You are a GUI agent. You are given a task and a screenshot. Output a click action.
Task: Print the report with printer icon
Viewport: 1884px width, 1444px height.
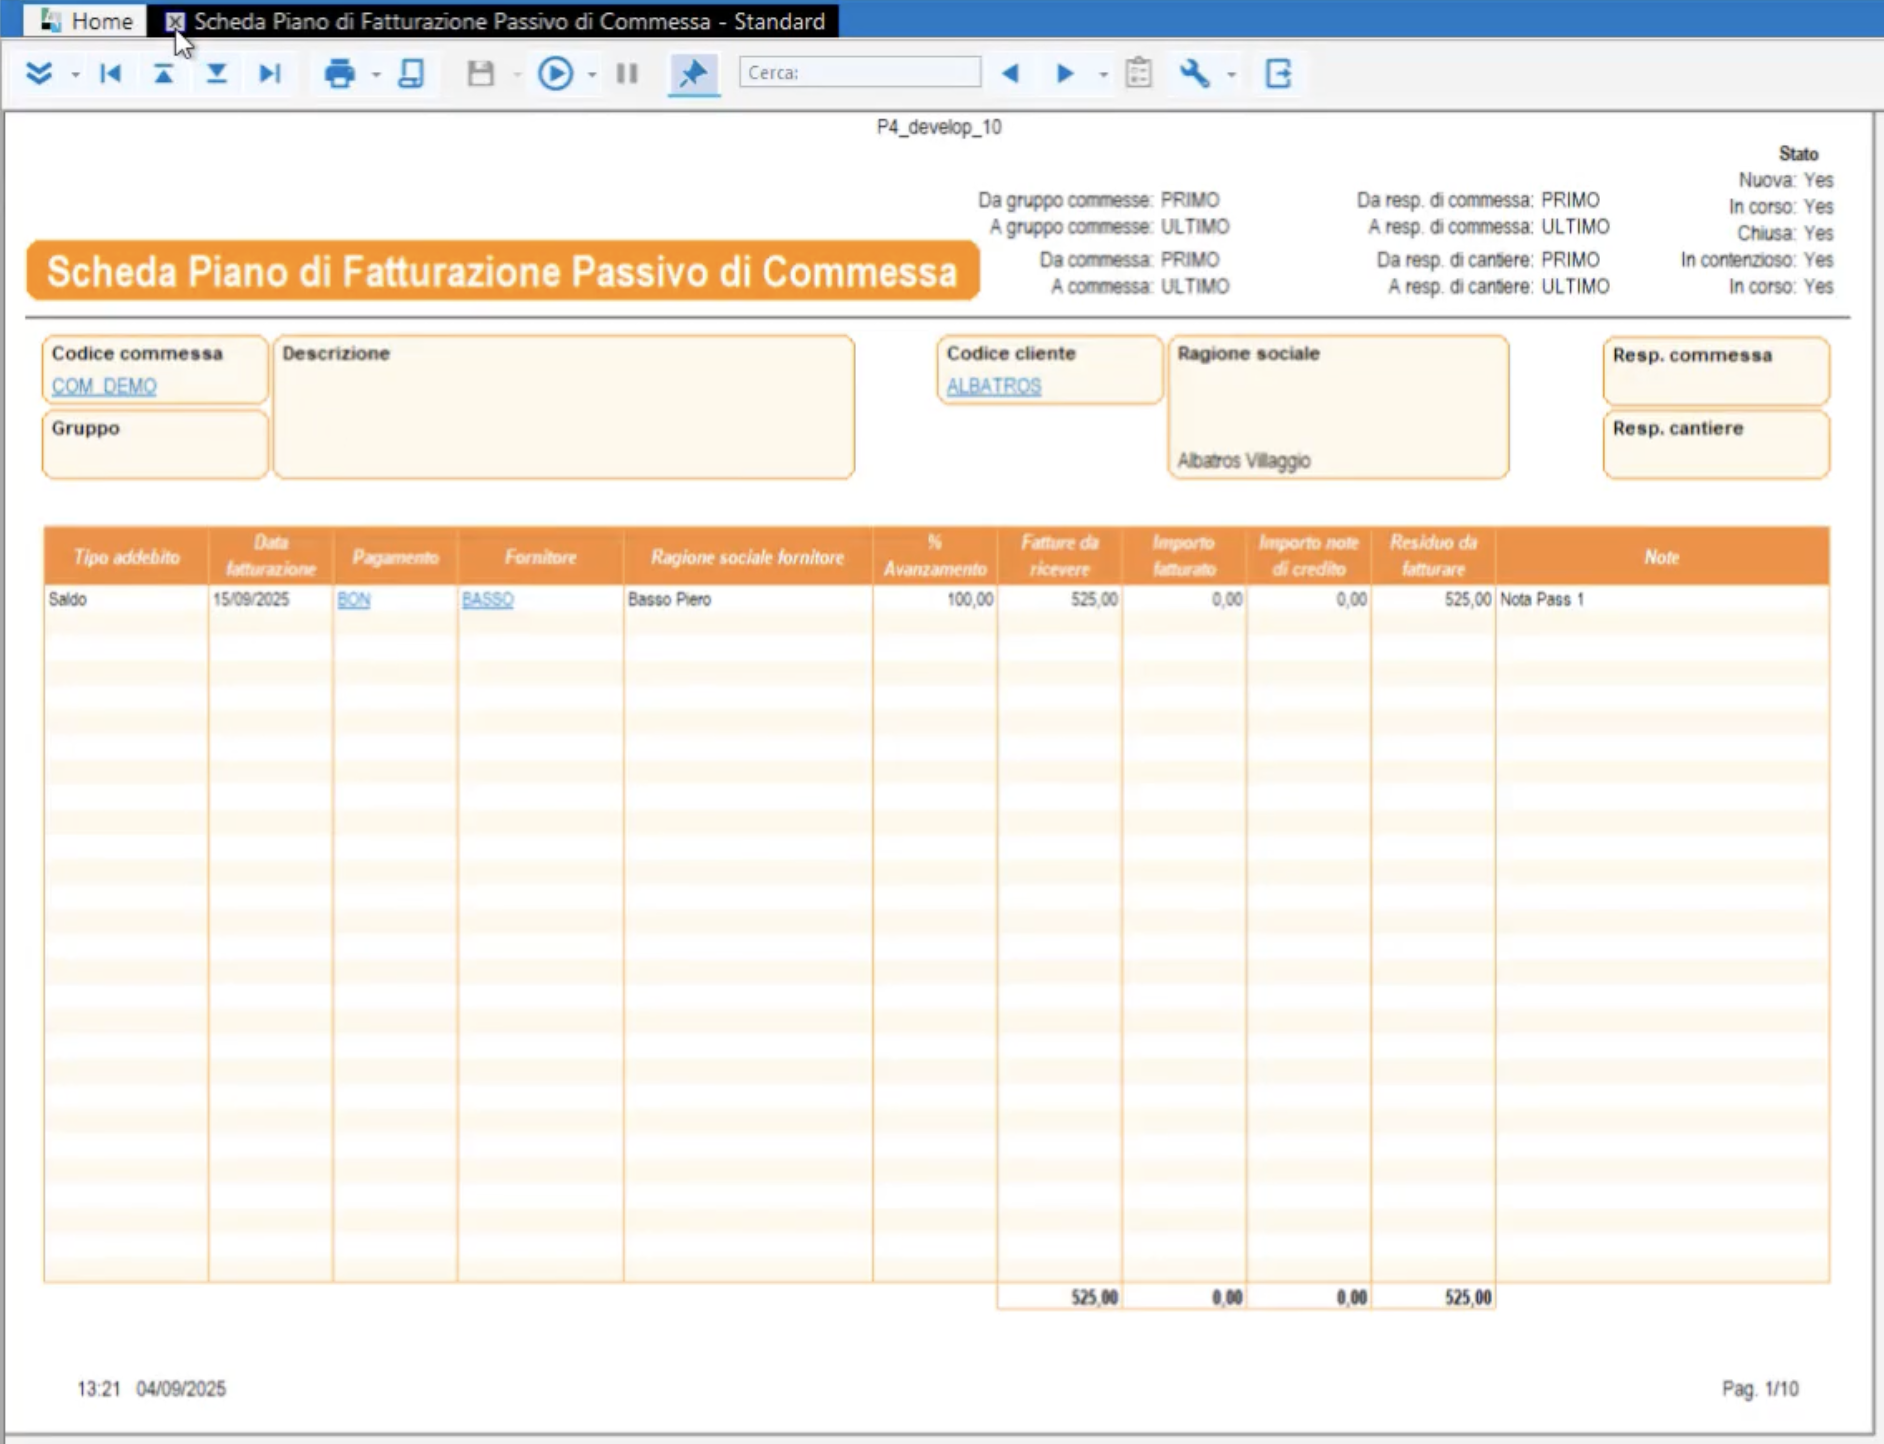pyautogui.click(x=340, y=73)
